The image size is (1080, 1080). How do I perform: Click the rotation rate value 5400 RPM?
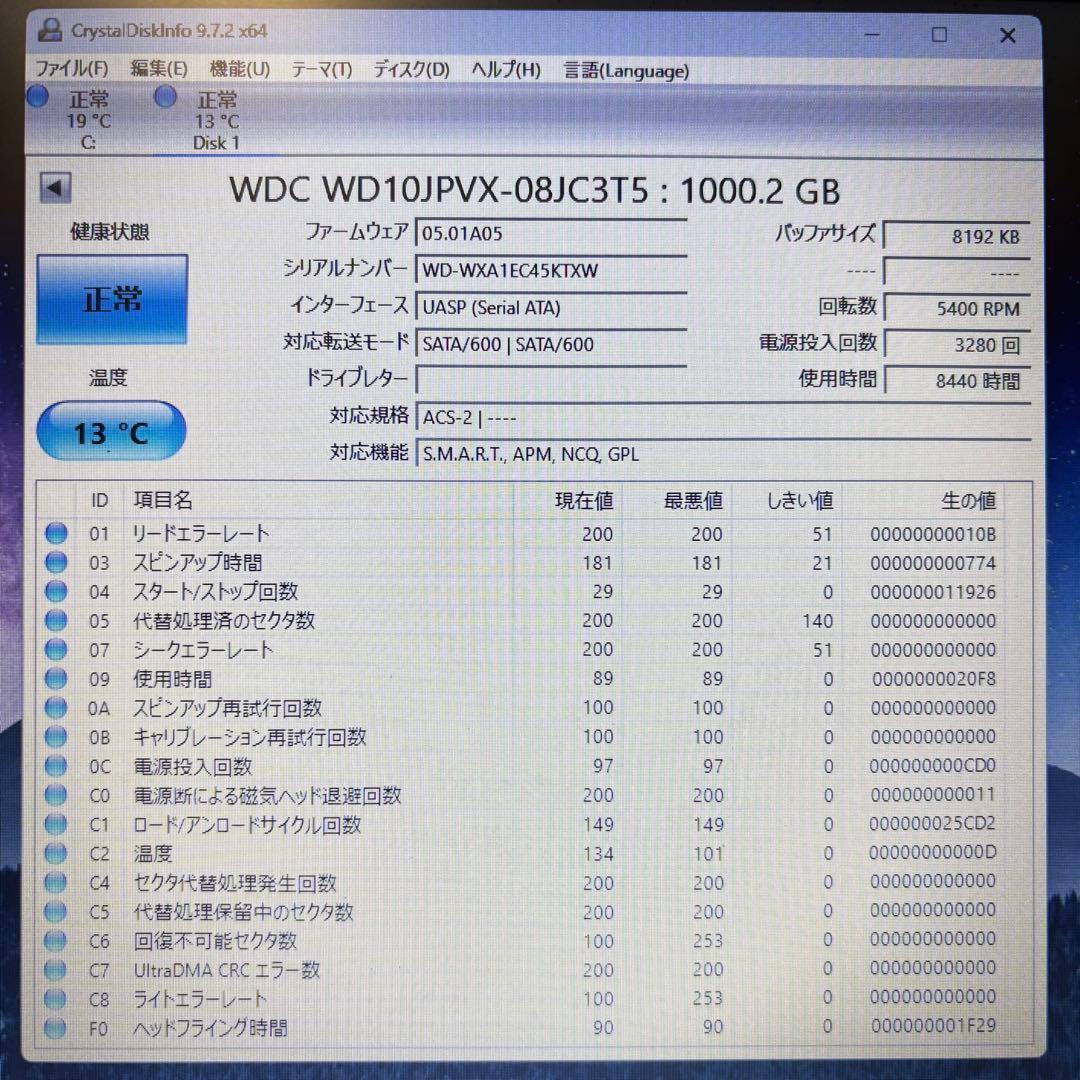[957, 308]
